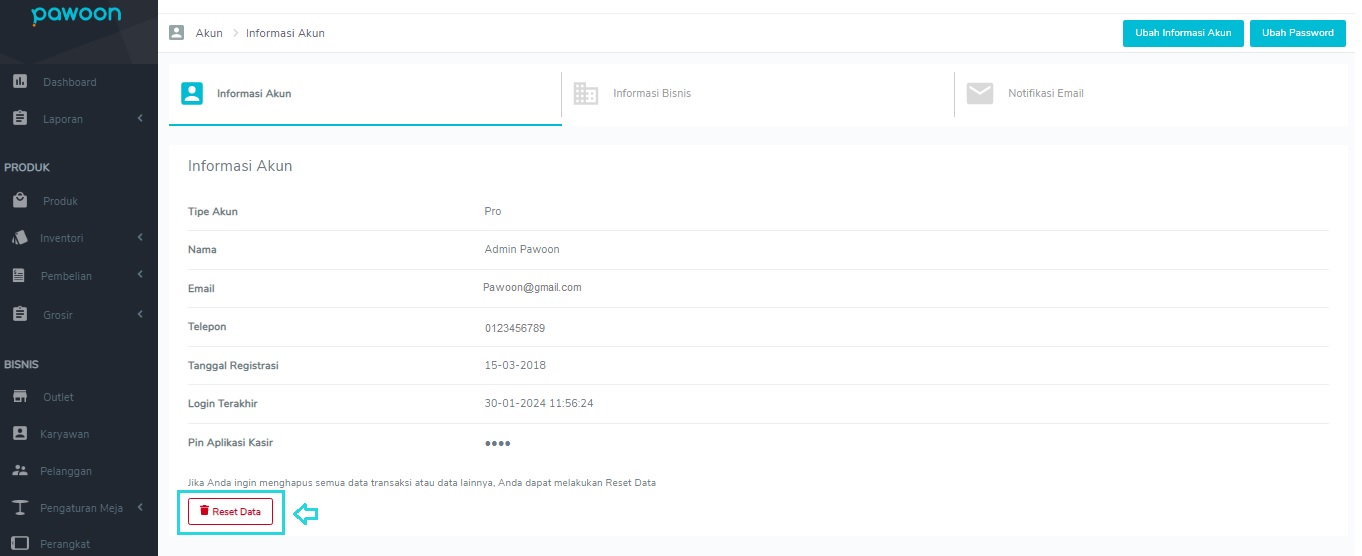Open the Dashboard menu item

[x=70, y=82]
